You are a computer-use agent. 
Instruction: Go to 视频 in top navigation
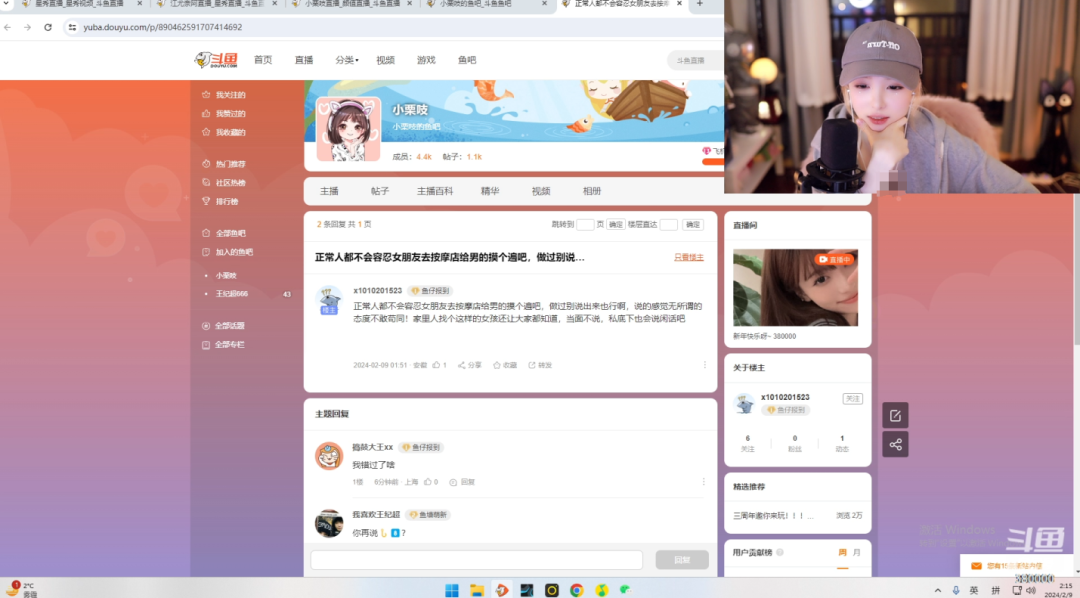click(386, 60)
